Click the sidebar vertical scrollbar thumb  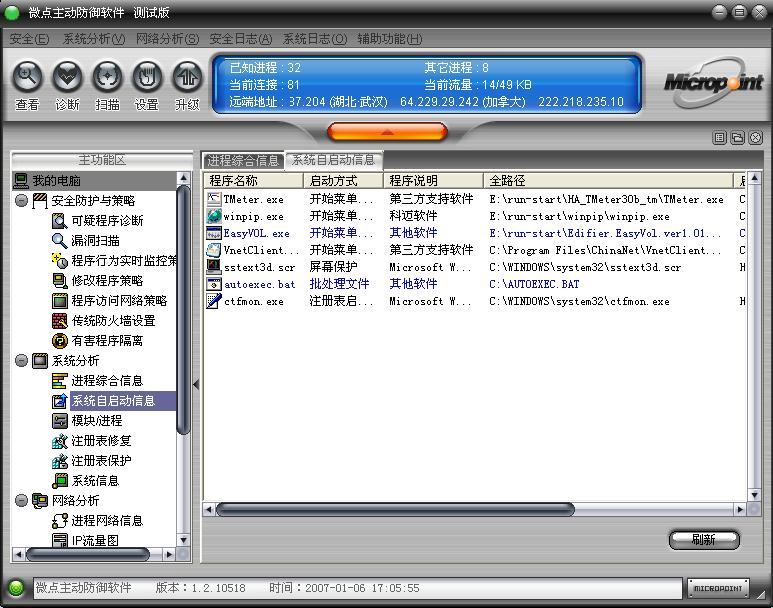coord(183,310)
